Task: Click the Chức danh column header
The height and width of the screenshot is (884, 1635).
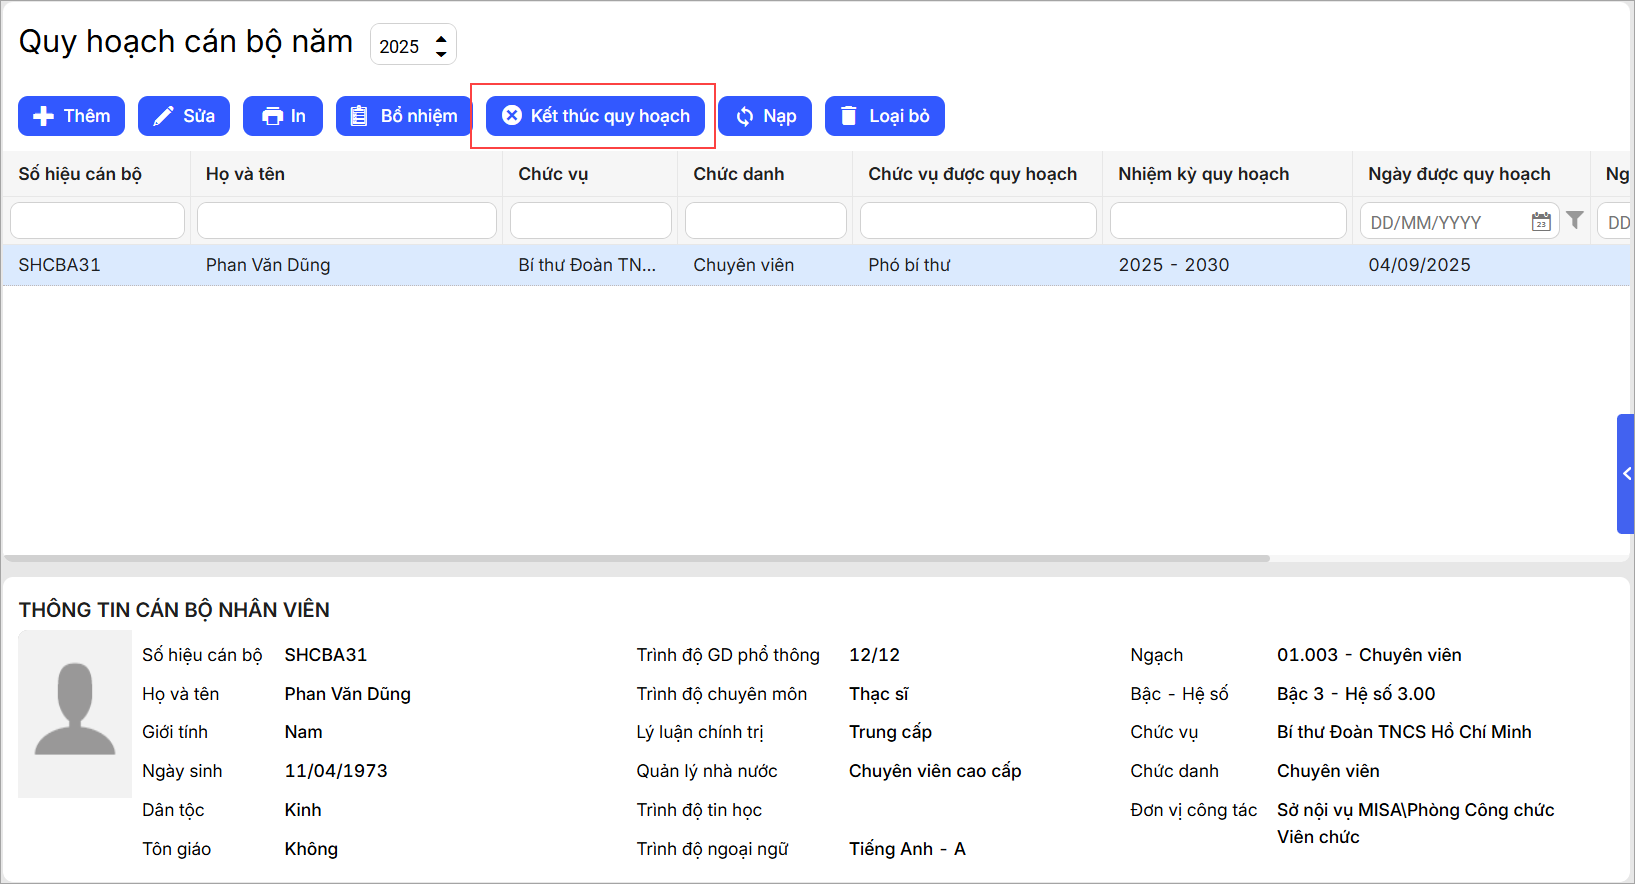Action: (x=738, y=174)
